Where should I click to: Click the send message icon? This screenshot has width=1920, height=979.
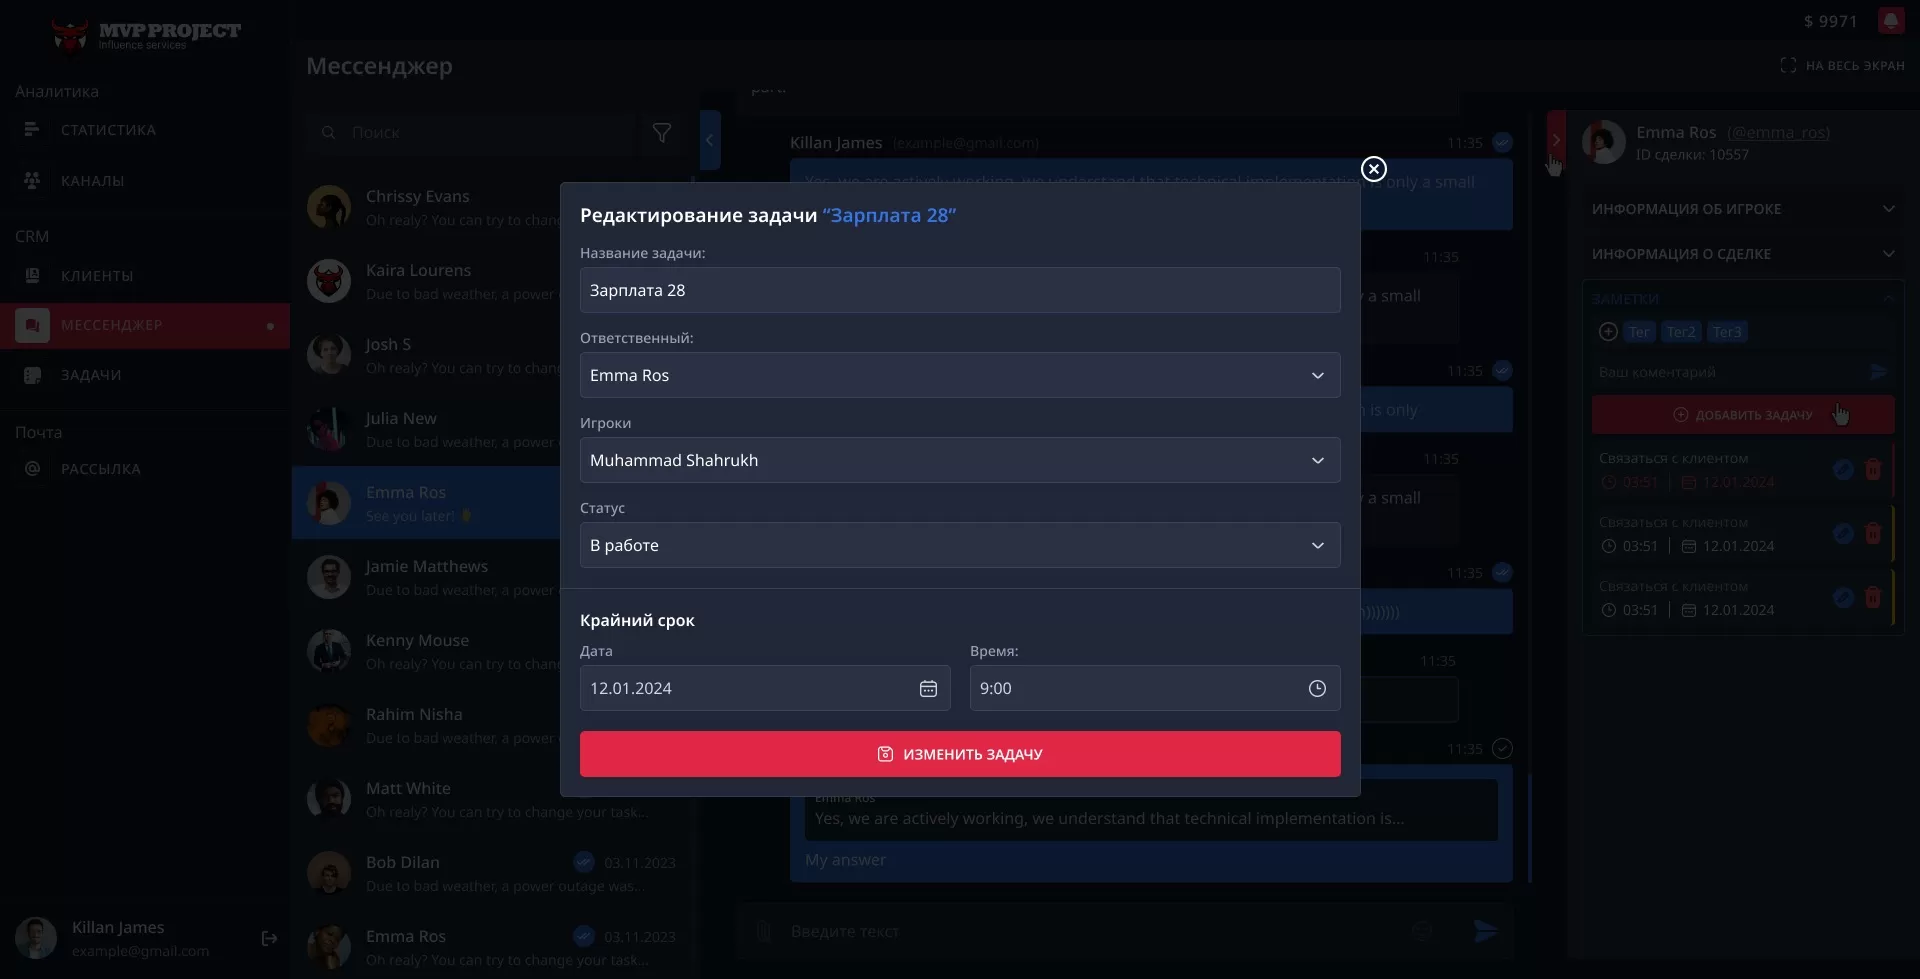[1485, 931]
